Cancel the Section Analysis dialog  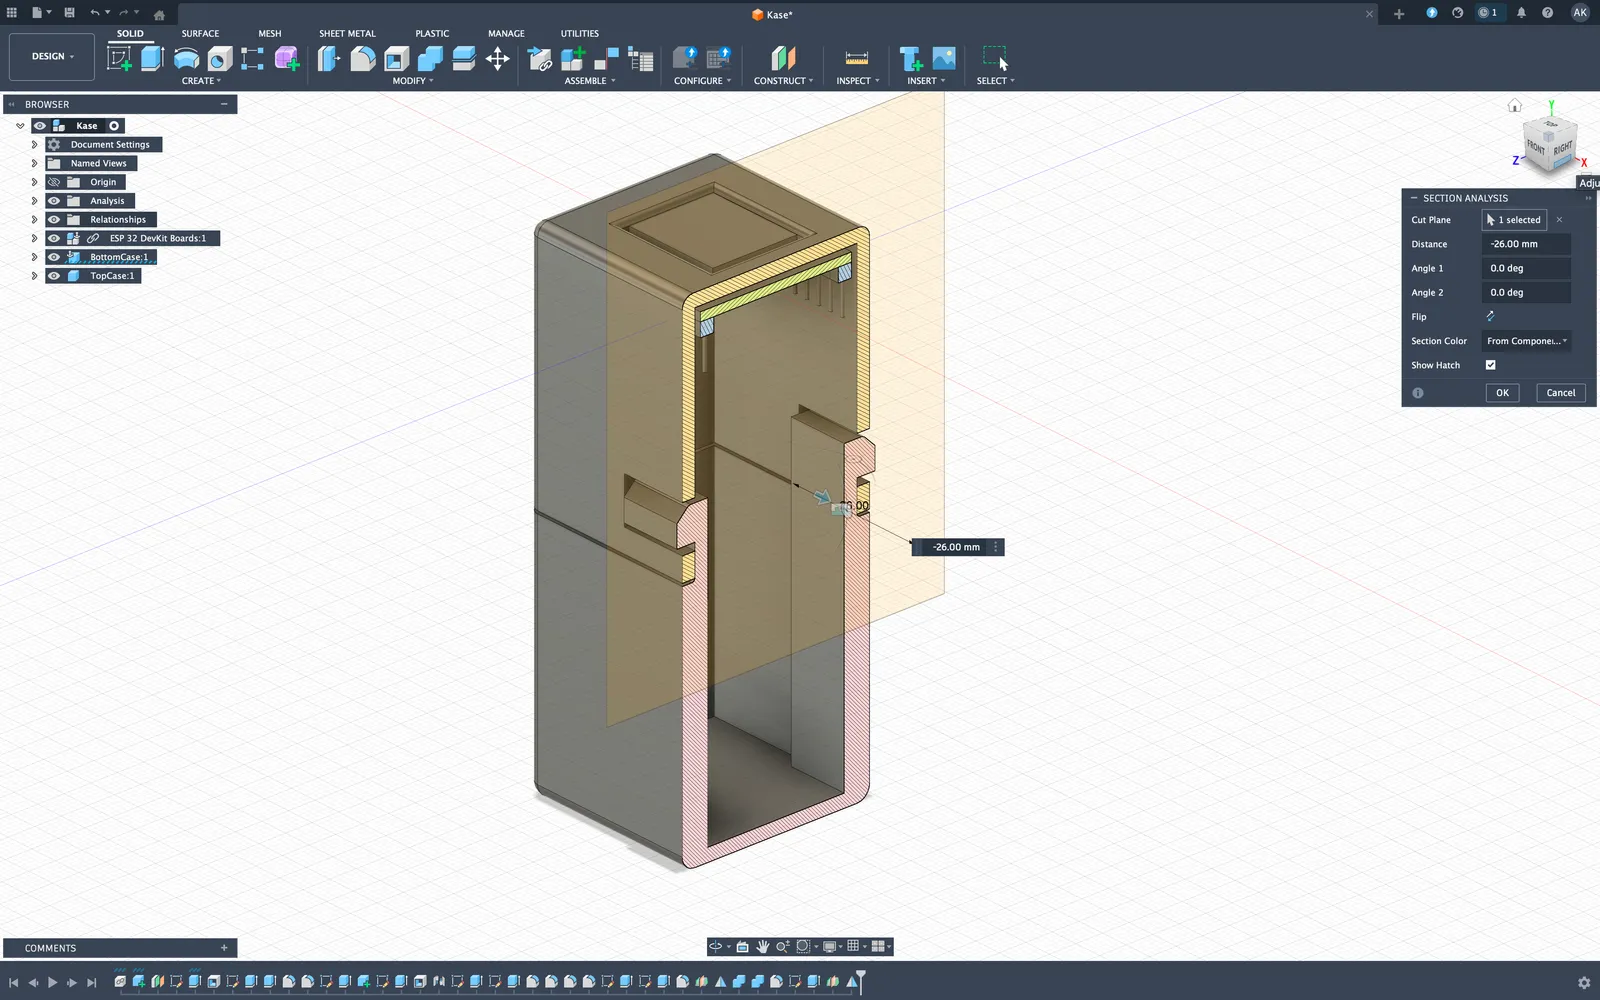click(x=1560, y=392)
